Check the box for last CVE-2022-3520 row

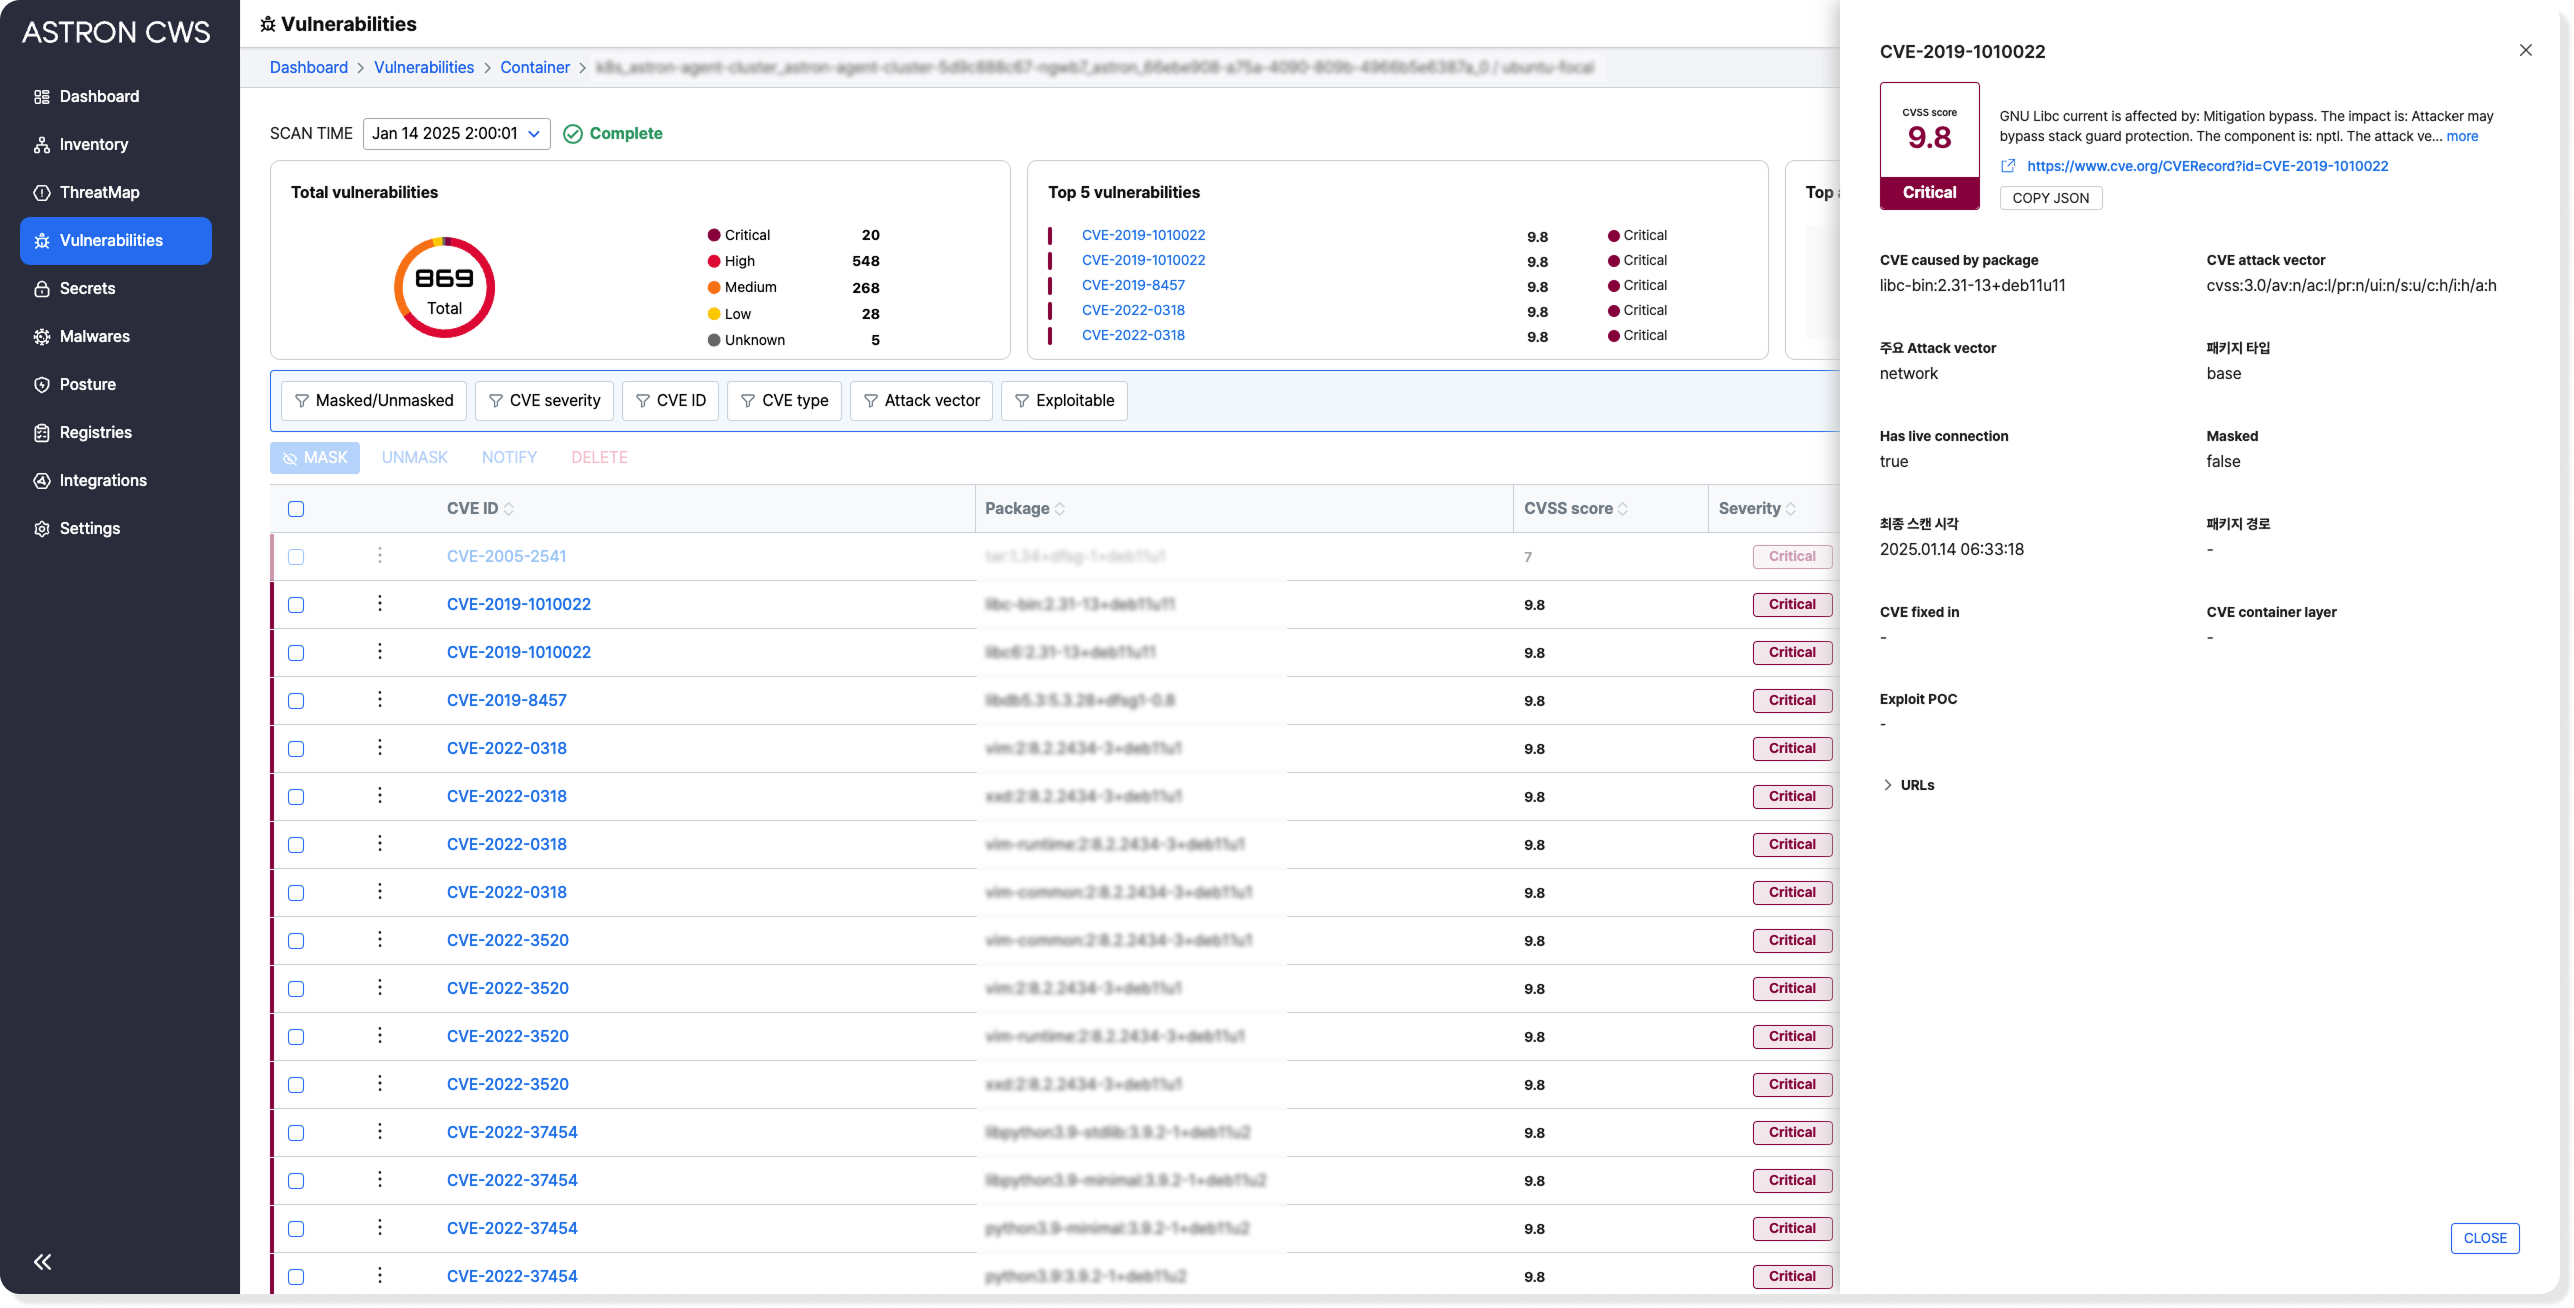pyautogui.click(x=296, y=1085)
